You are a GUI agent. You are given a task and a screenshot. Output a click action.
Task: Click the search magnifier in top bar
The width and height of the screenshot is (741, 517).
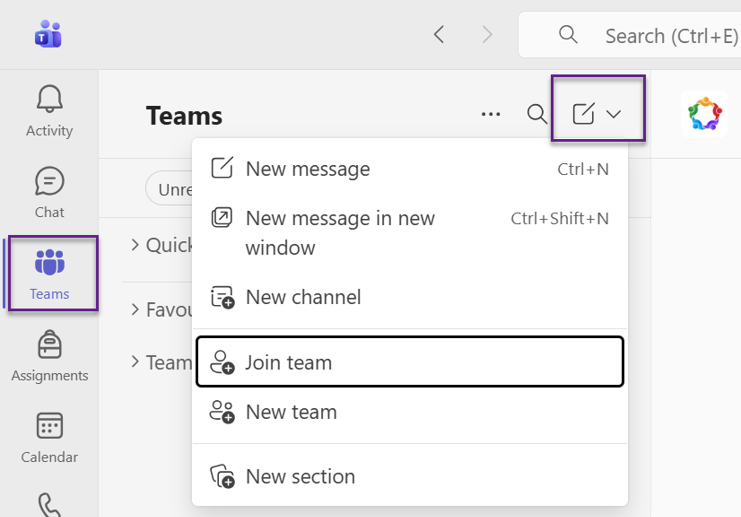coord(568,34)
